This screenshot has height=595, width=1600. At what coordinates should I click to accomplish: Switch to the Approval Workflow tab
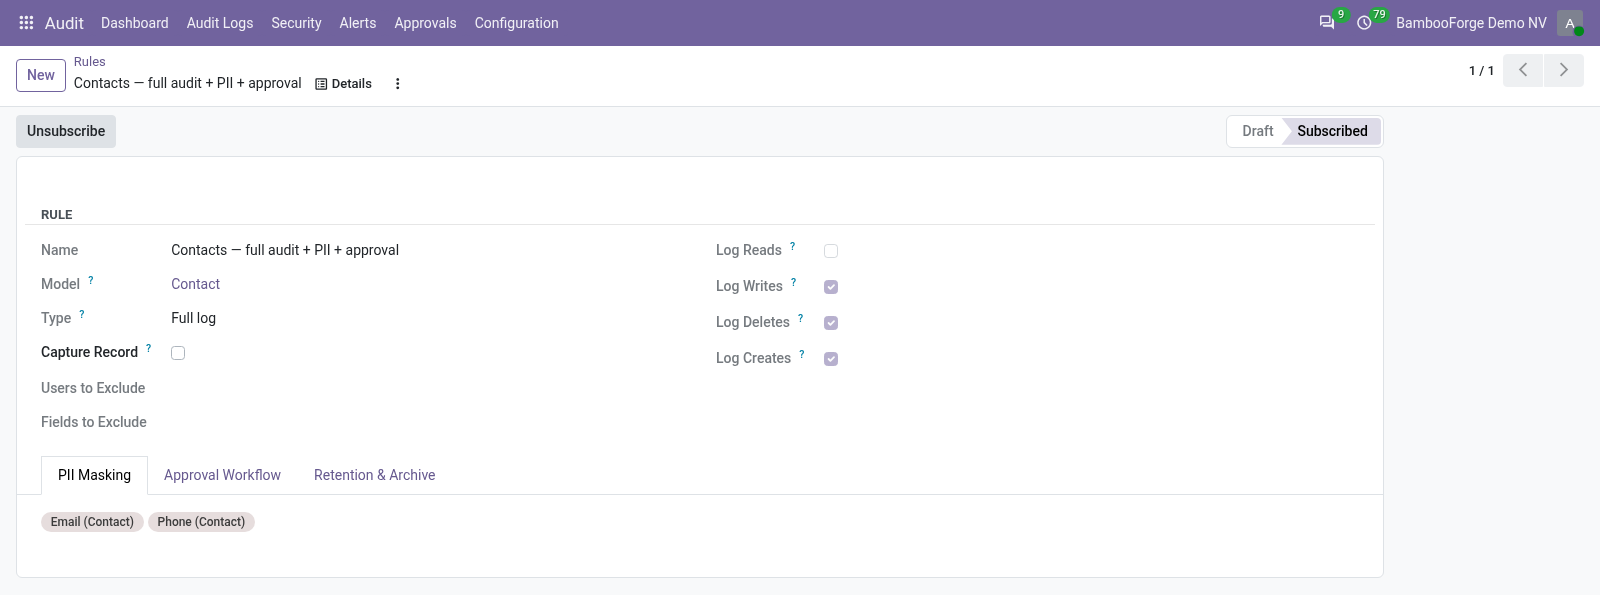pyautogui.click(x=222, y=475)
